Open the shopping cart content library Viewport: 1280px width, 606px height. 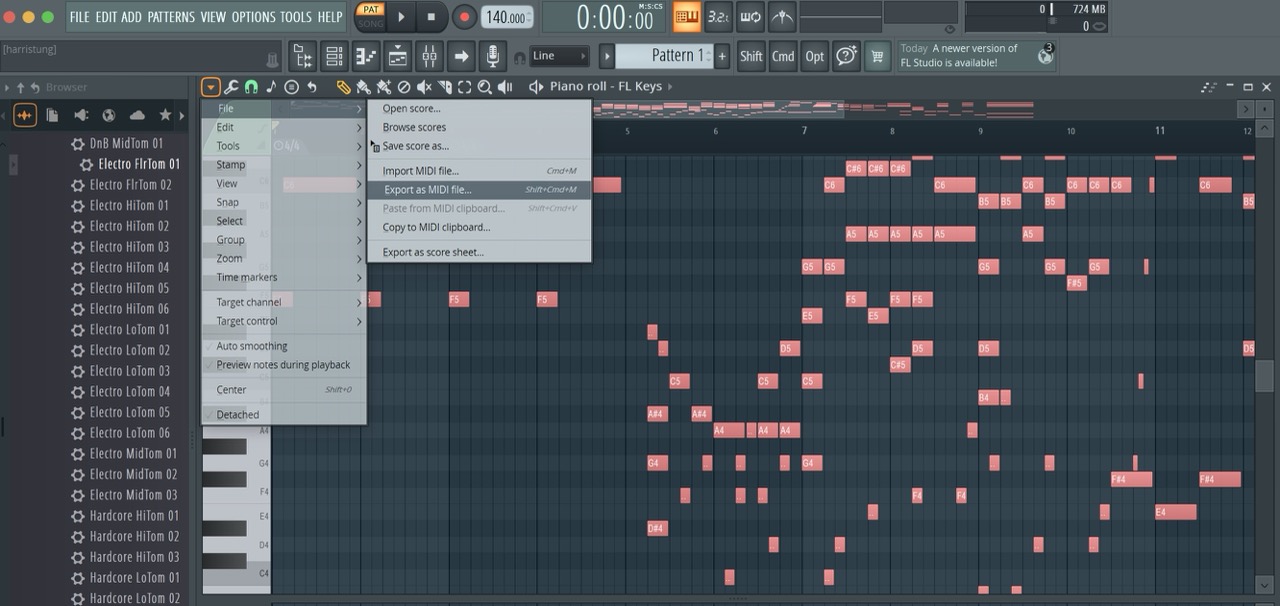tap(877, 56)
